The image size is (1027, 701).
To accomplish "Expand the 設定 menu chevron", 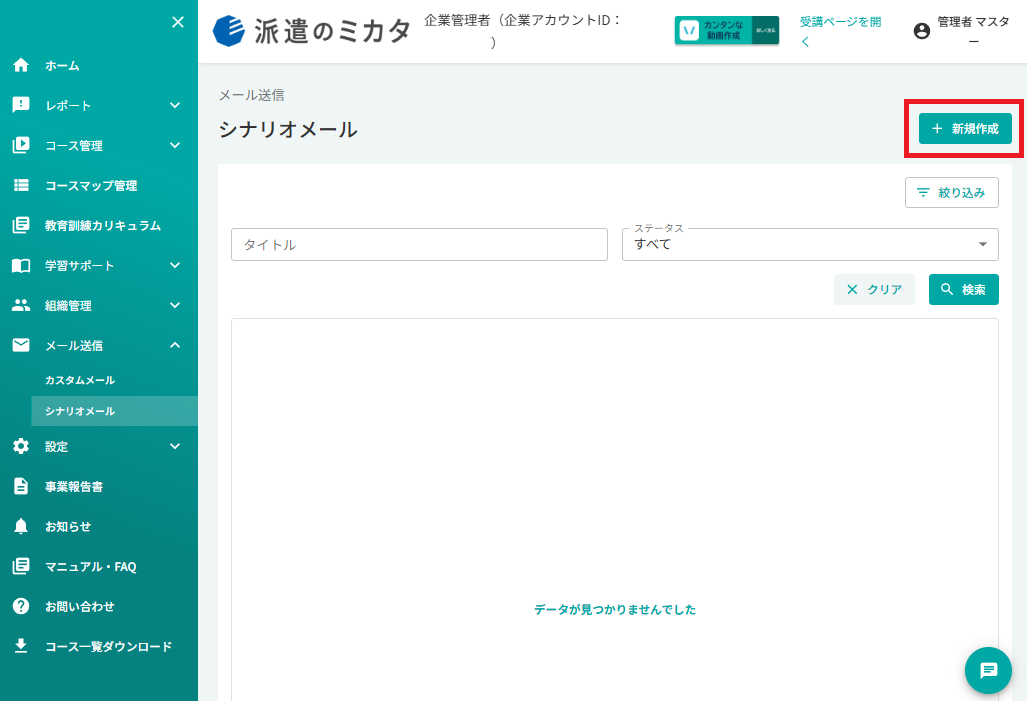I will click(x=175, y=446).
